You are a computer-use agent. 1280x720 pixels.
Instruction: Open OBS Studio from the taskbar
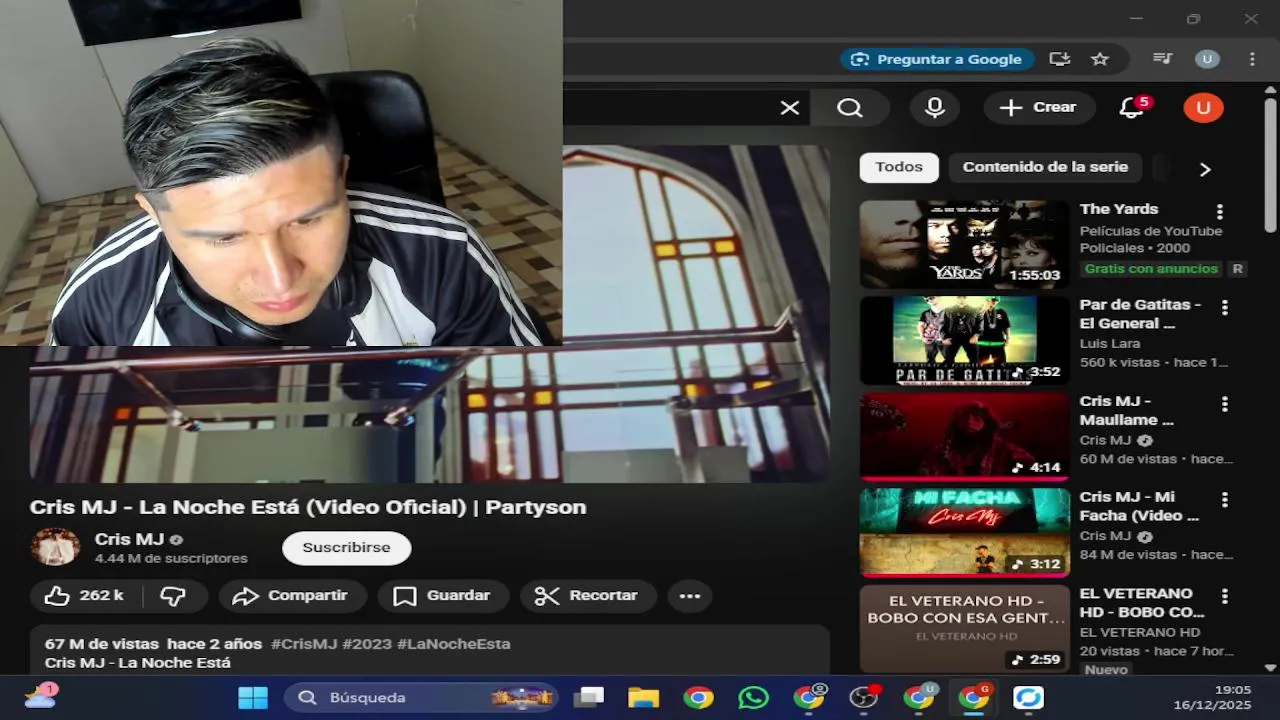(864, 698)
